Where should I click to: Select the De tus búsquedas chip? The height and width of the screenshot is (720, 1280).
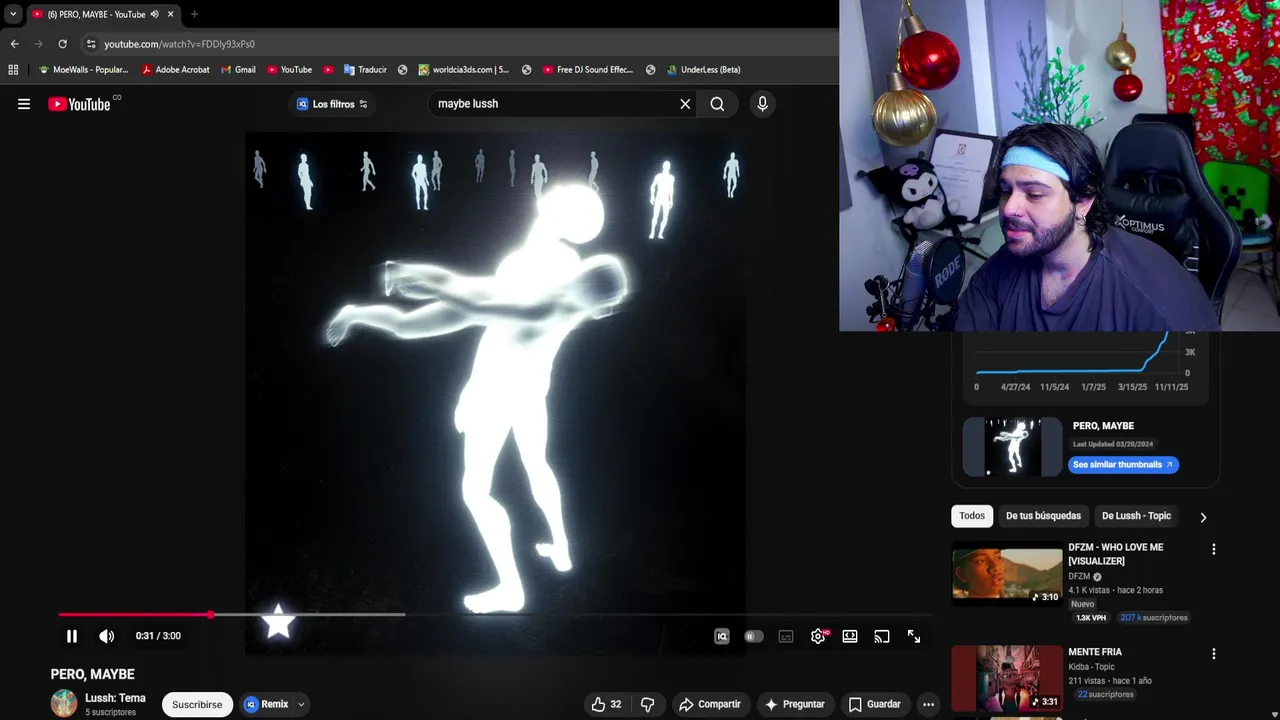click(x=1043, y=516)
